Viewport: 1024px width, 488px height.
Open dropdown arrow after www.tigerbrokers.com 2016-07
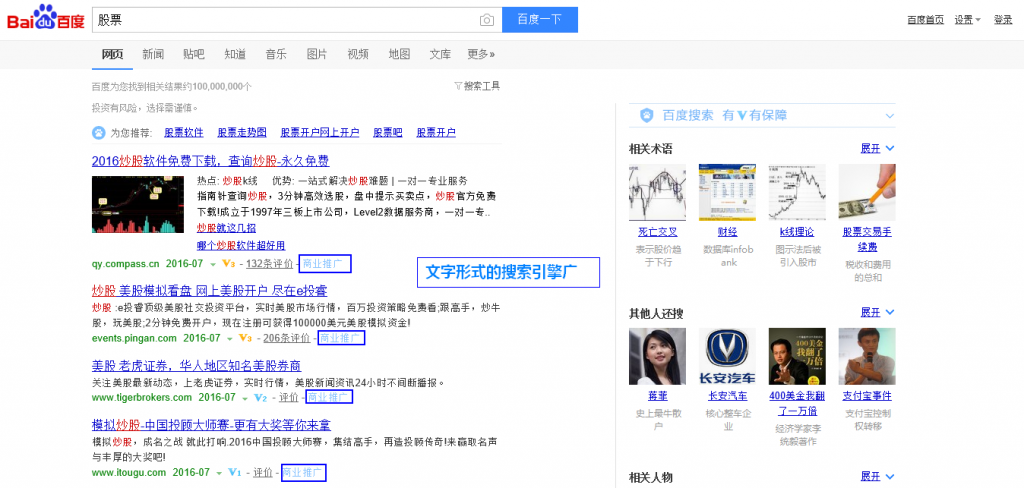pyautogui.click(x=245, y=398)
